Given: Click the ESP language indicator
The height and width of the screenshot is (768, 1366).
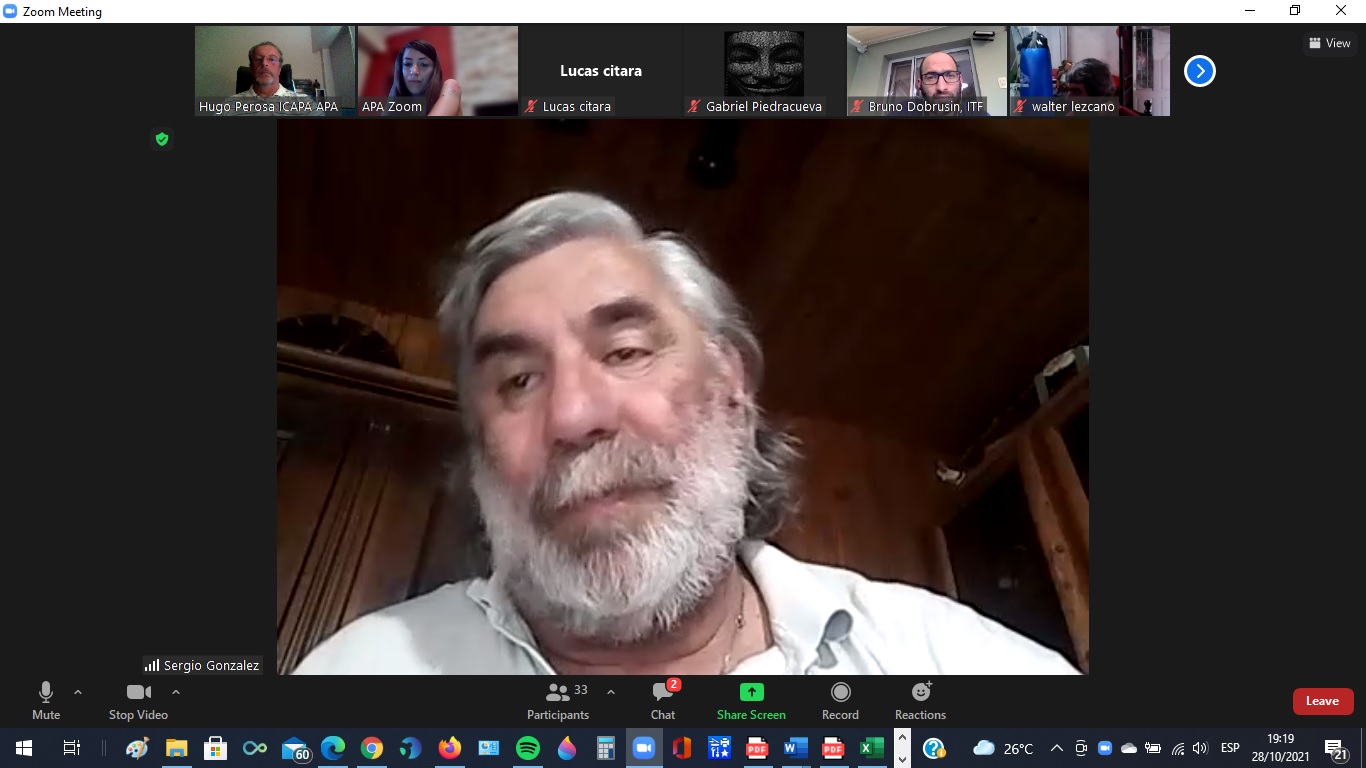Looking at the screenshot, I should pos(1230,748).
